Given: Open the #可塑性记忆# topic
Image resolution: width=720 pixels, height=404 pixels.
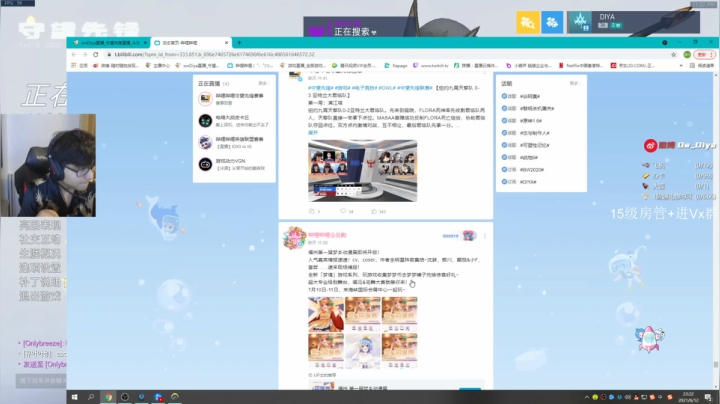Looking at the screenshot, I should click(x=534, y=145).
